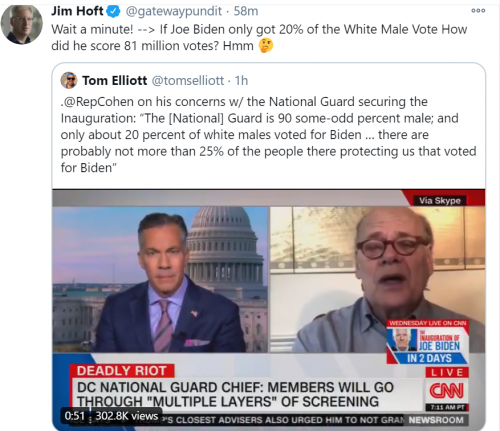Open the @tomselliott handle

188,81
